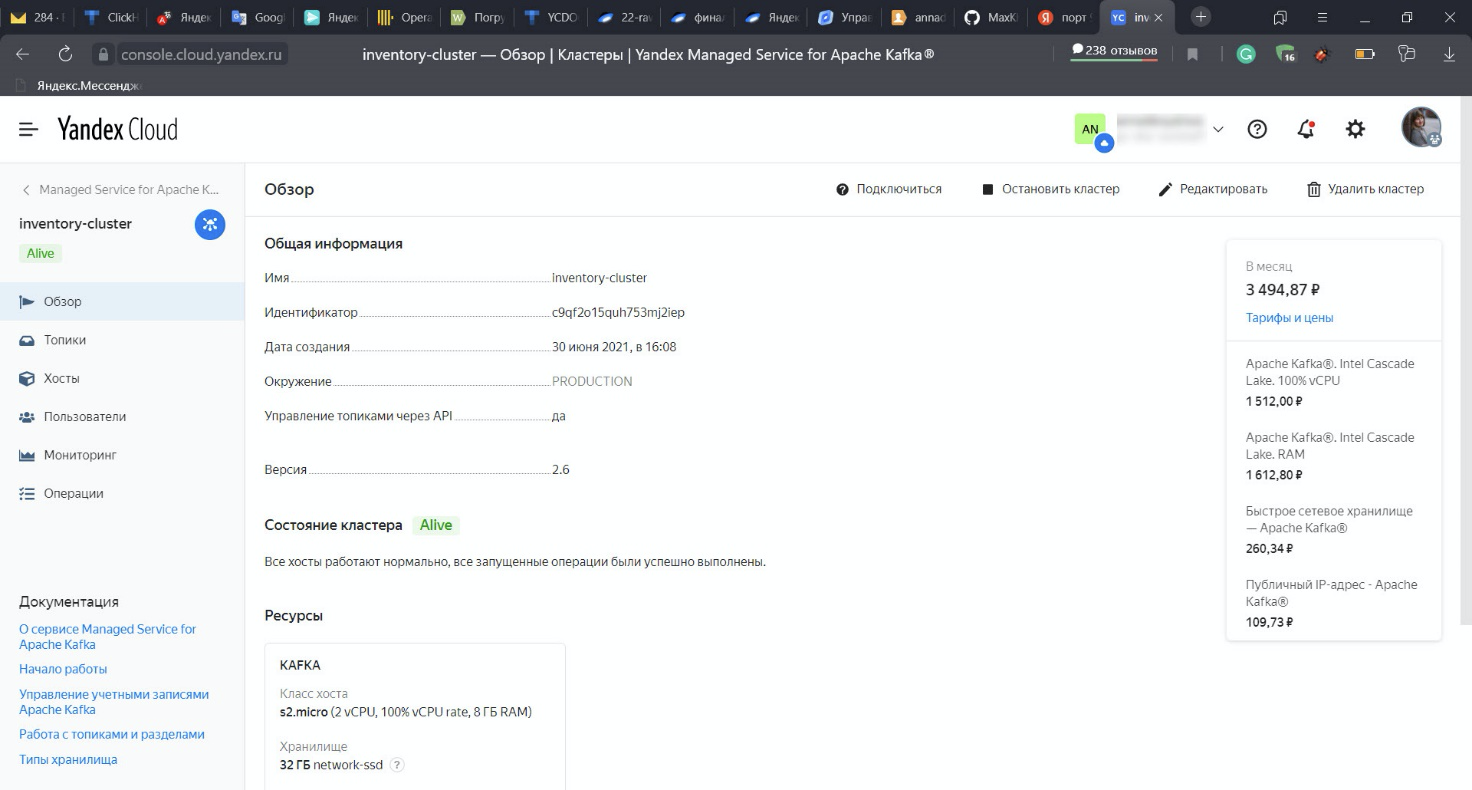
Task: Switch to the Gmail 284 tab
Action: 36,17
